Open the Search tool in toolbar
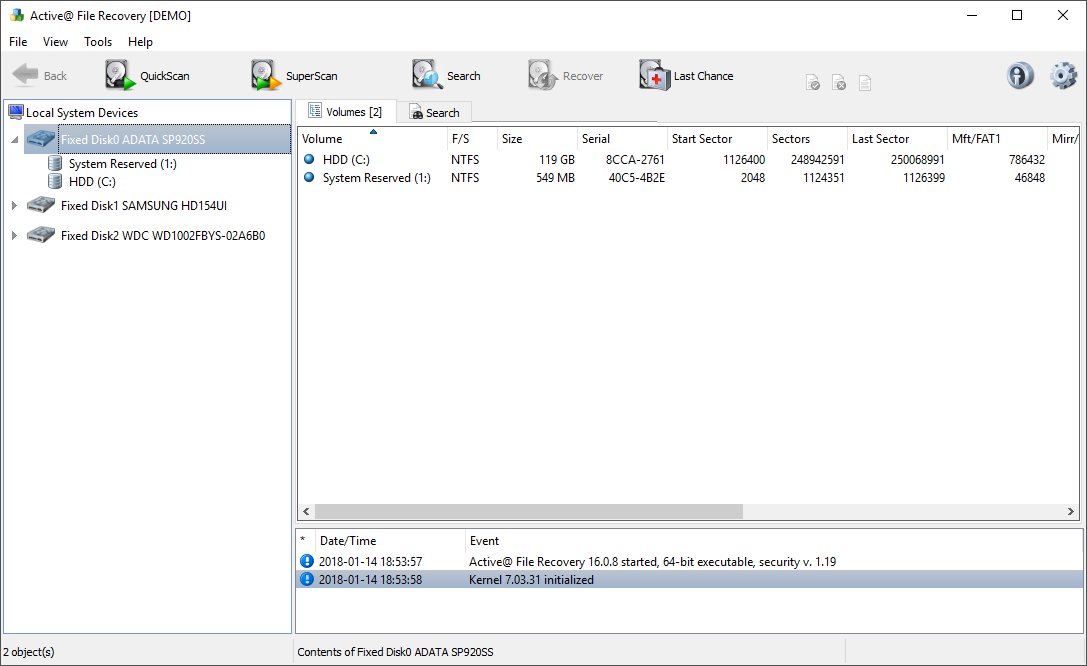1087x666 pixels. (x=446, y=76)
